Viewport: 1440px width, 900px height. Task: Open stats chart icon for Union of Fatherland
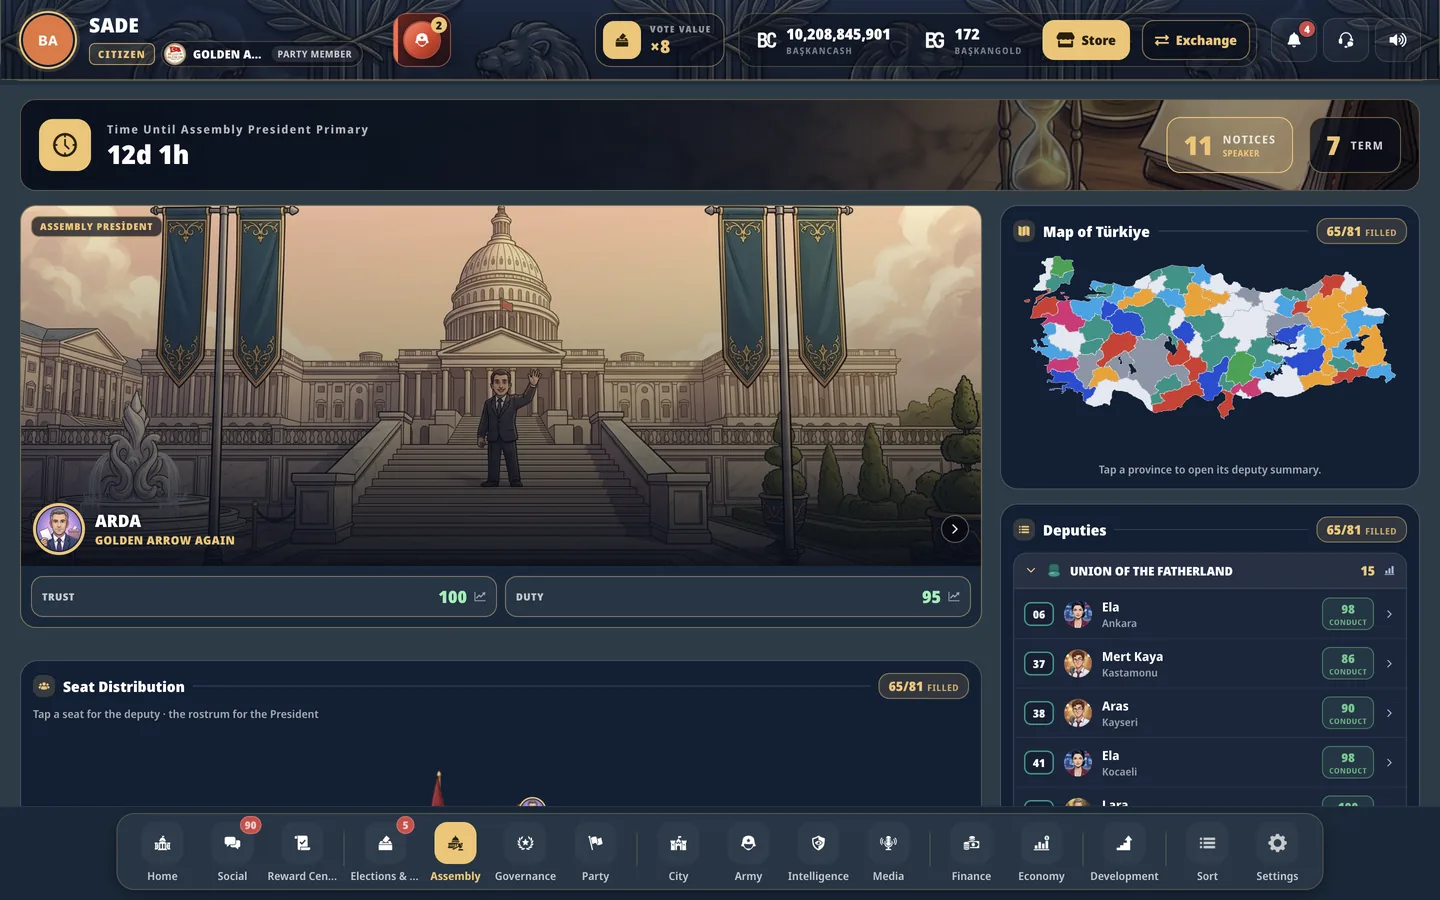(1389, 571)
